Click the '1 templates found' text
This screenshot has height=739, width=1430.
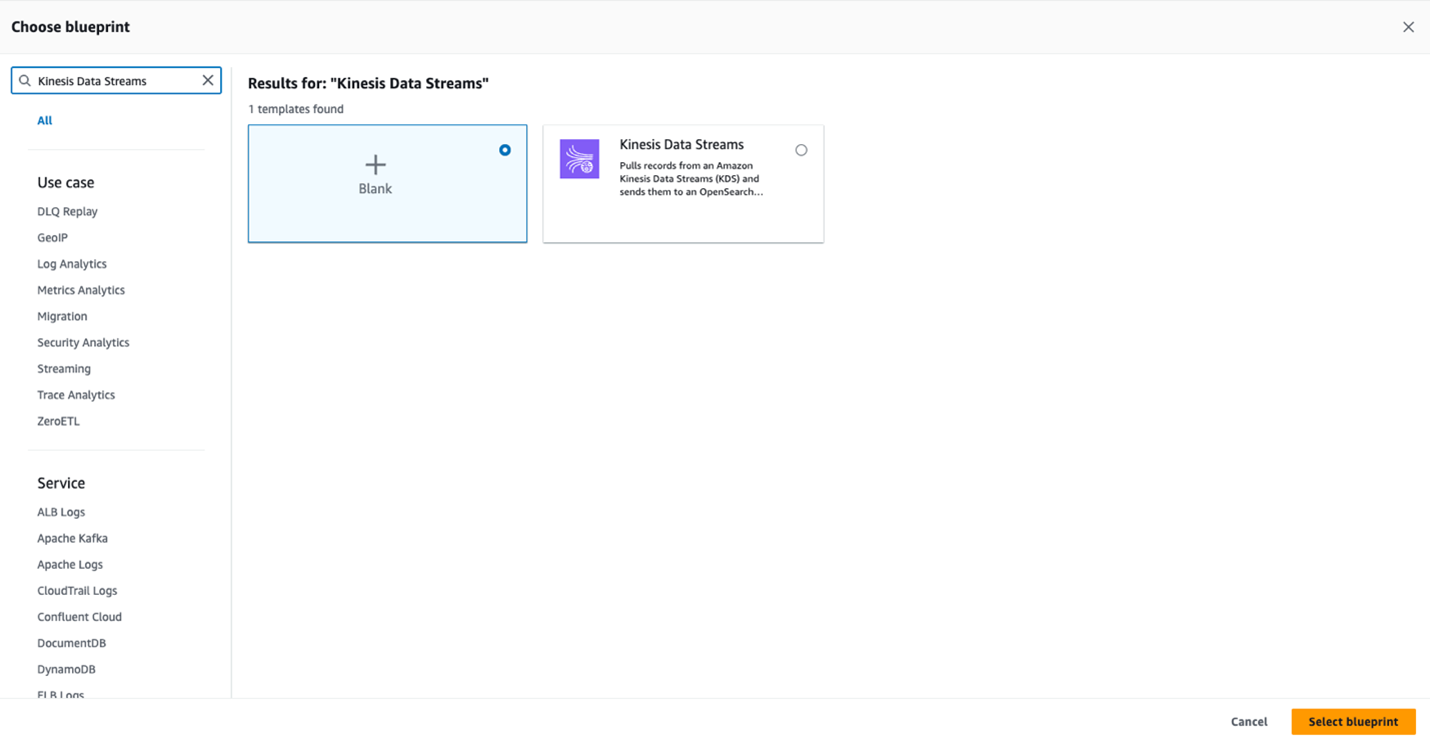click(x=296, y=109)
